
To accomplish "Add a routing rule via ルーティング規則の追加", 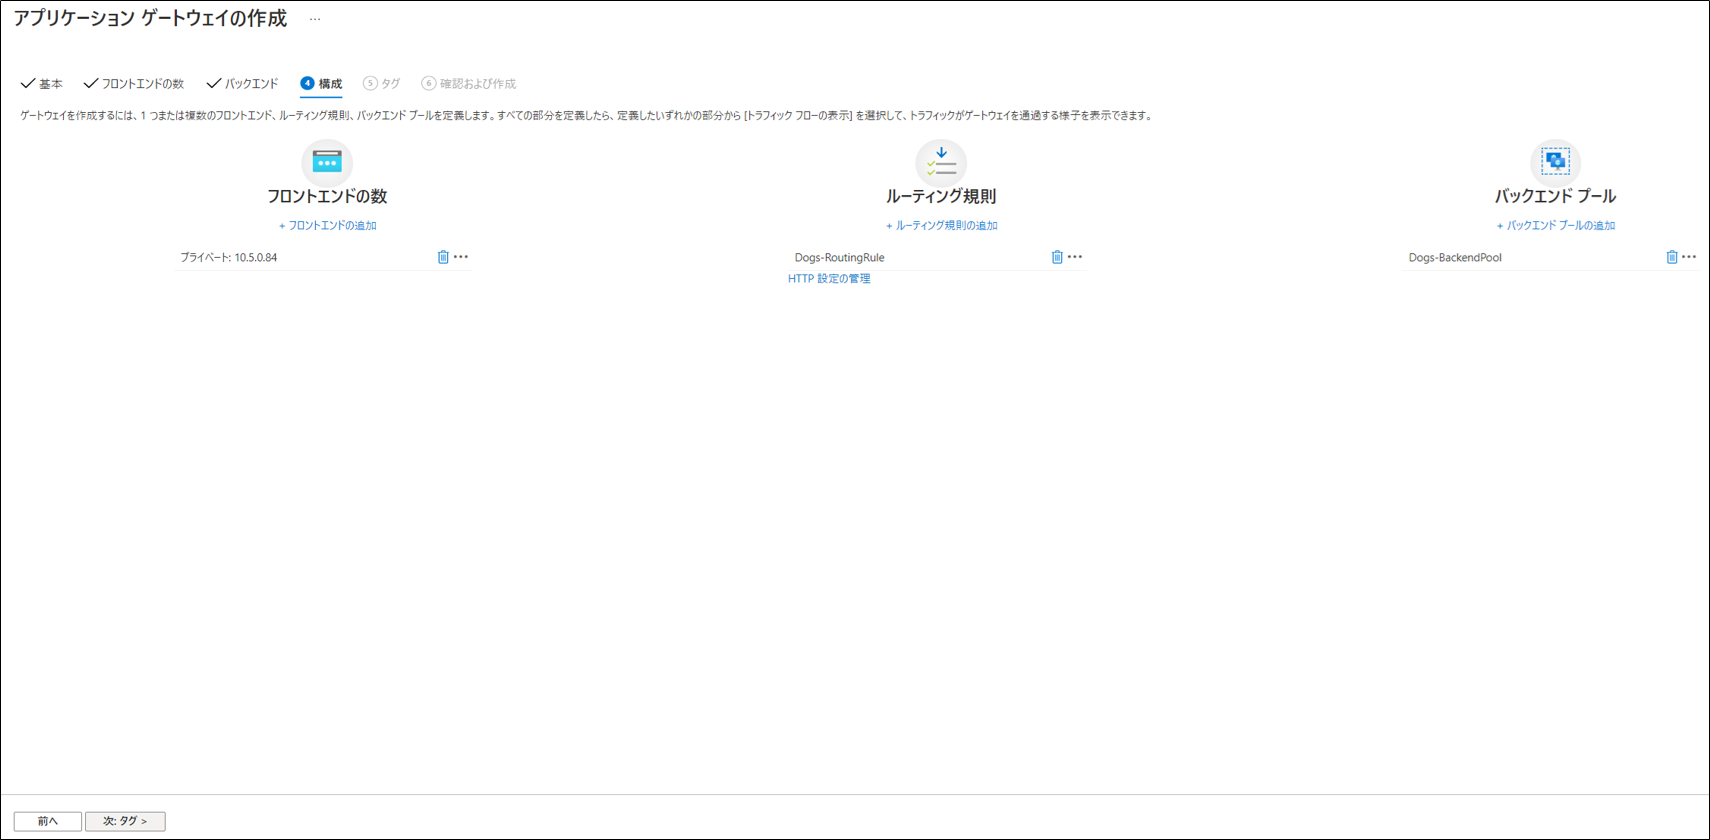I will point(942,226).
